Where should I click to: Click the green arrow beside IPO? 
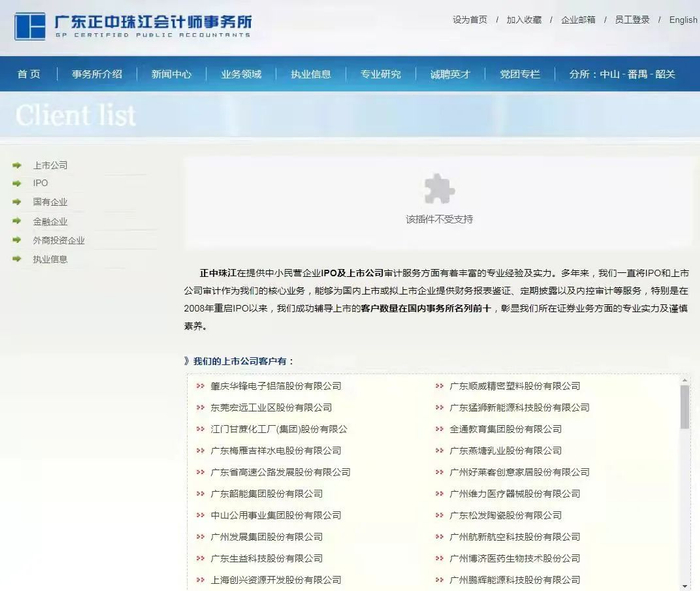coord(17,183)
